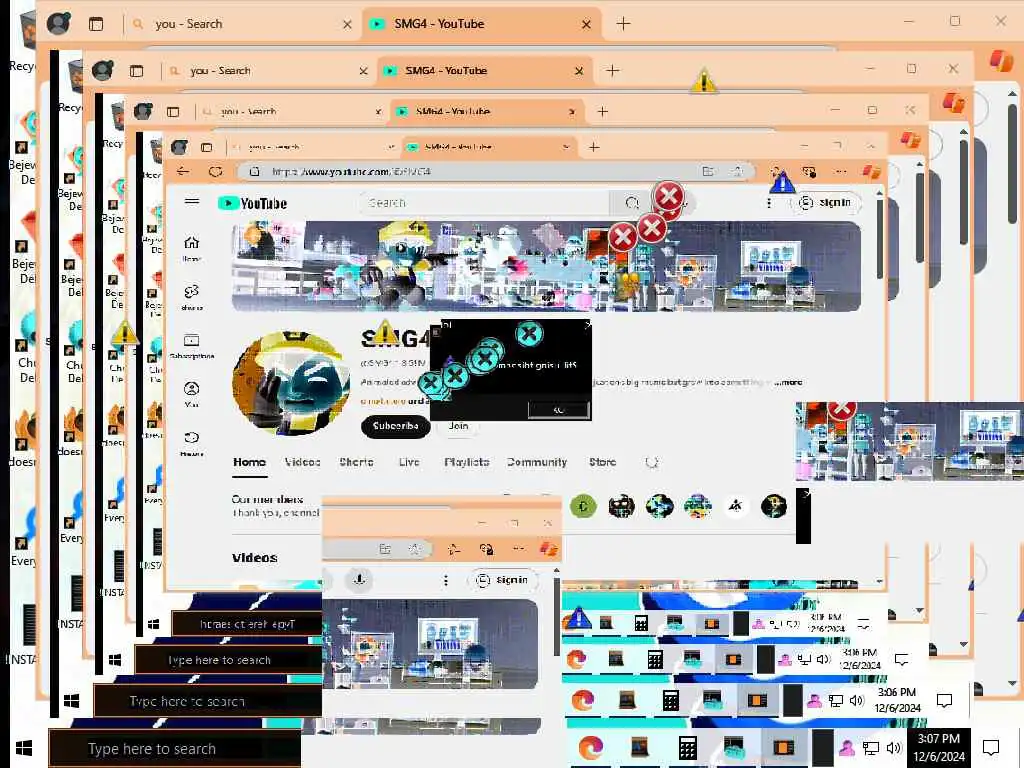The height and width of the screenshot is (768, 1024).
Task: Open notification center on bottom taskbar
Action: (x=991, y=748)
